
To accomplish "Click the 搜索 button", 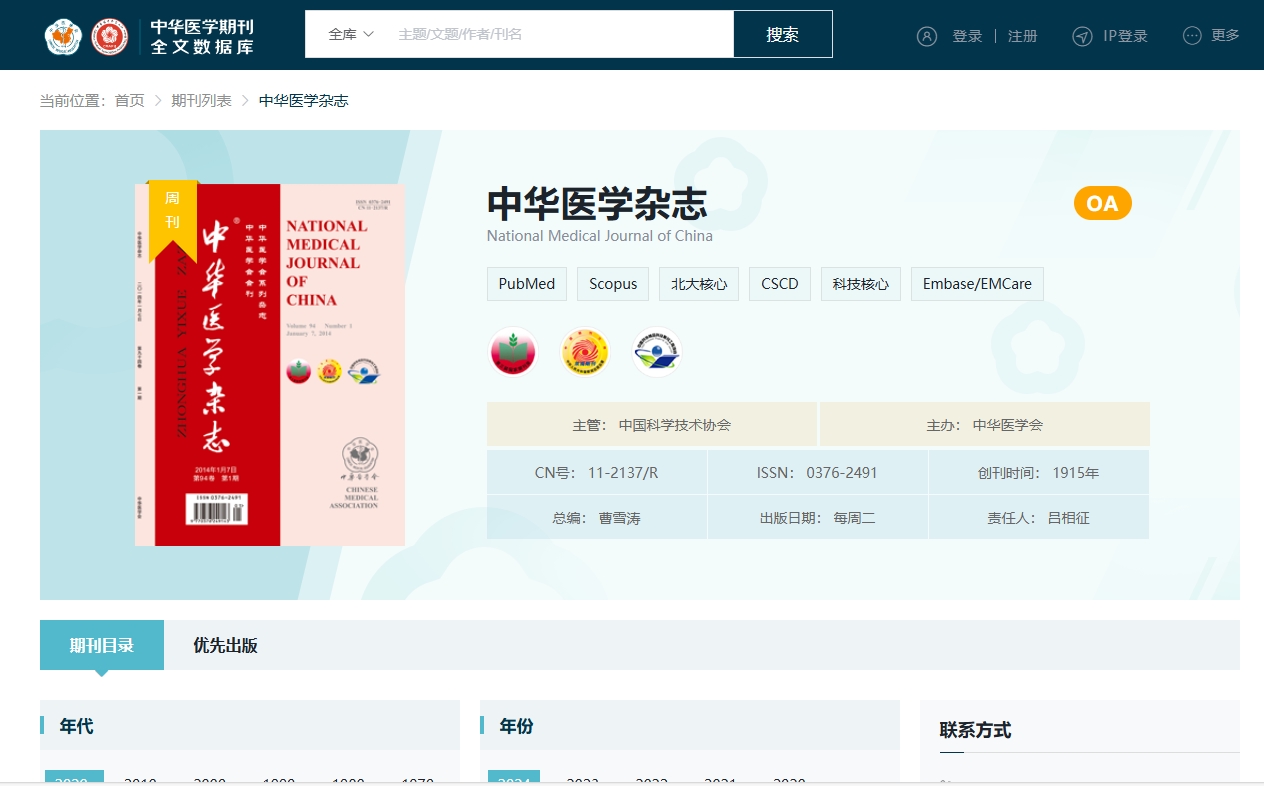I will point(783,34).
